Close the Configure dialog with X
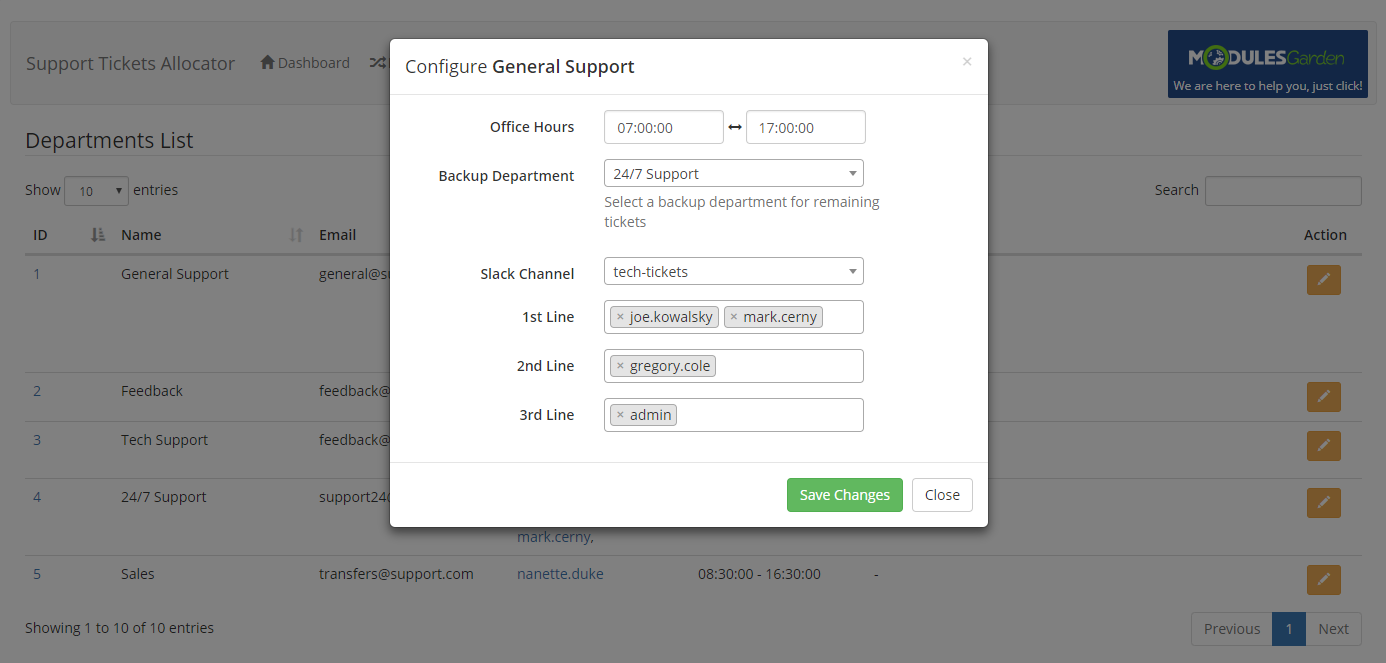Screen dimensions: 1386x663 click(967, 62)
